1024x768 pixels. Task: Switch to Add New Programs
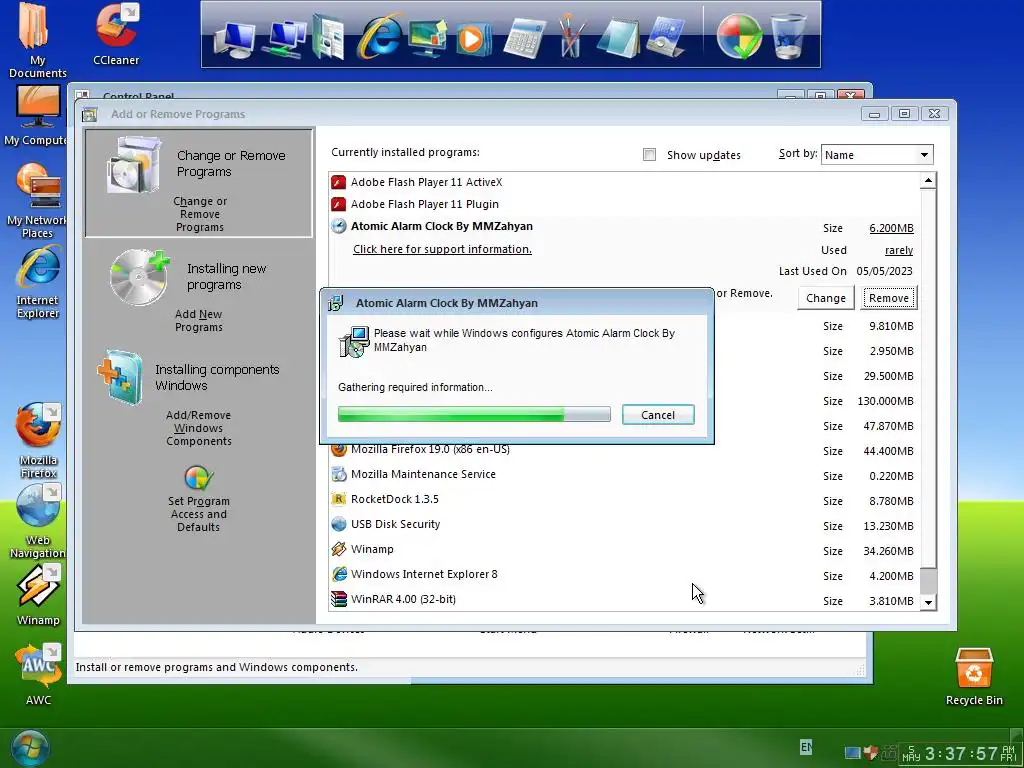tap(199, 291)
